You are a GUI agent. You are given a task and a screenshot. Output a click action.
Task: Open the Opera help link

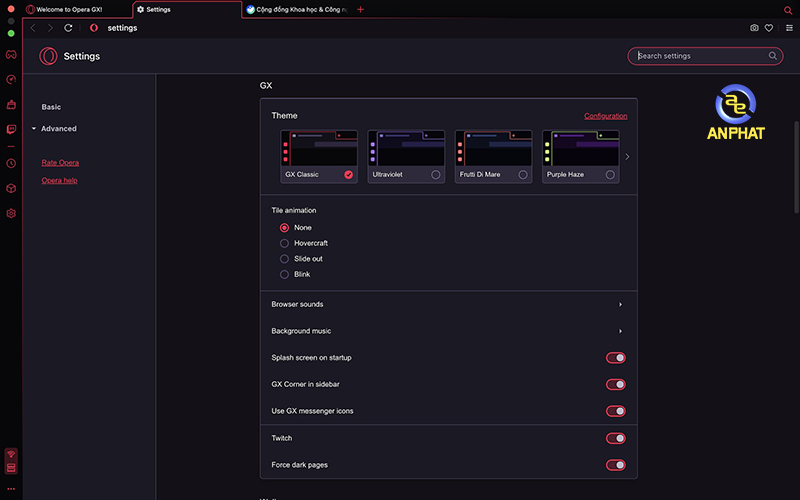pos(59,181)
